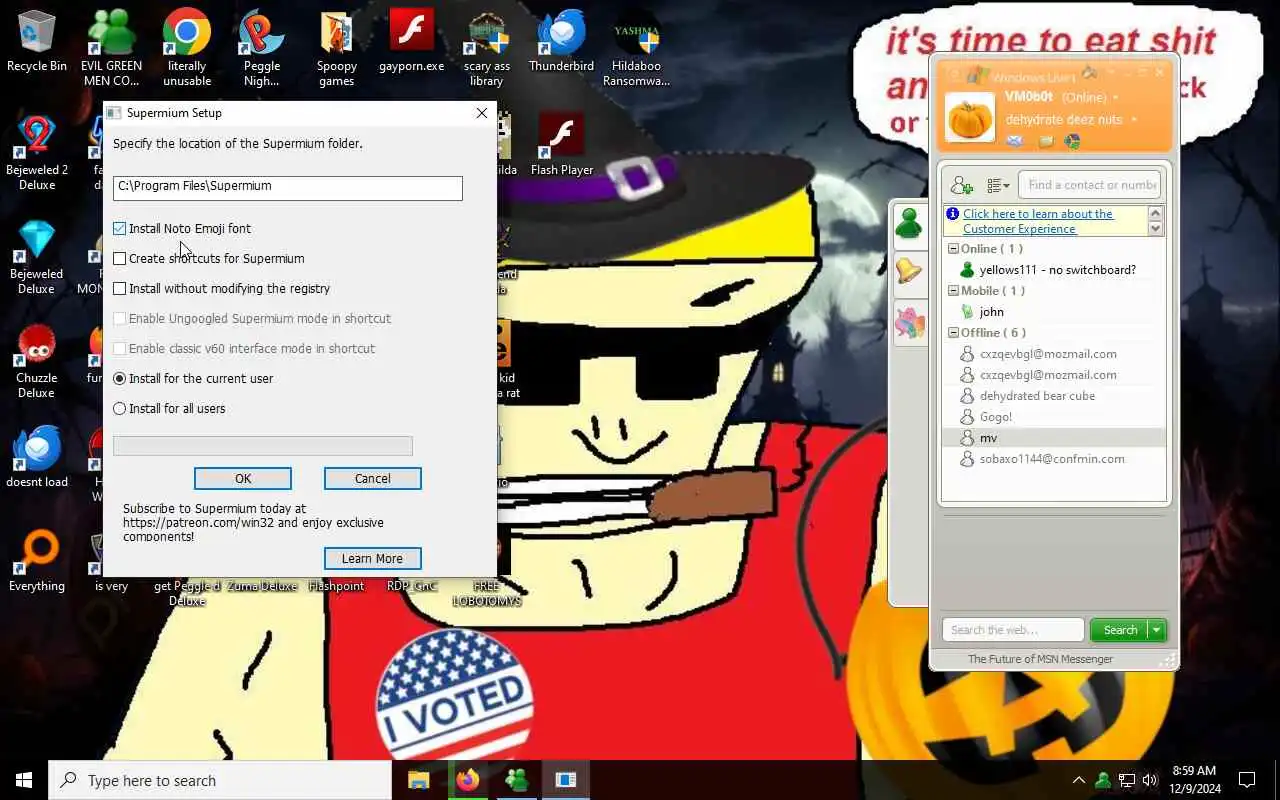Switch to the bell alerts tab
Viewport: 1280px width, 800px height.
909,271
